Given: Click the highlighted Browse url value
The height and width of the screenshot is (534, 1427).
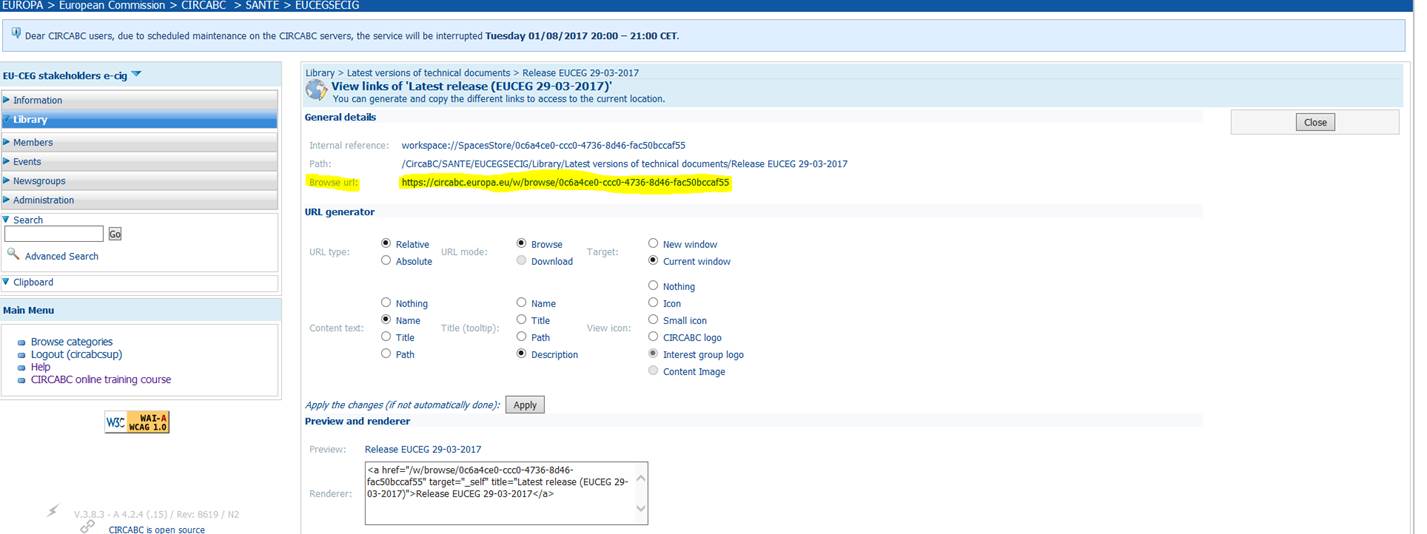Looking at the screenshot, I should tap(566, 183).
